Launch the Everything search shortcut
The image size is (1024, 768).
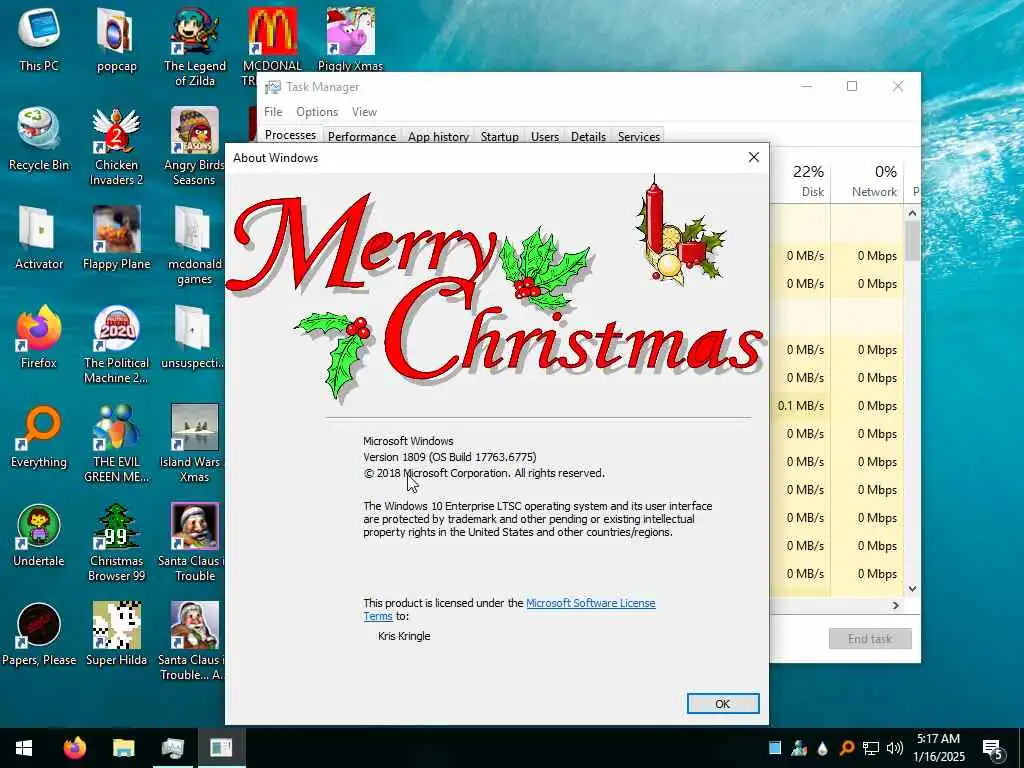pos(39,436)
